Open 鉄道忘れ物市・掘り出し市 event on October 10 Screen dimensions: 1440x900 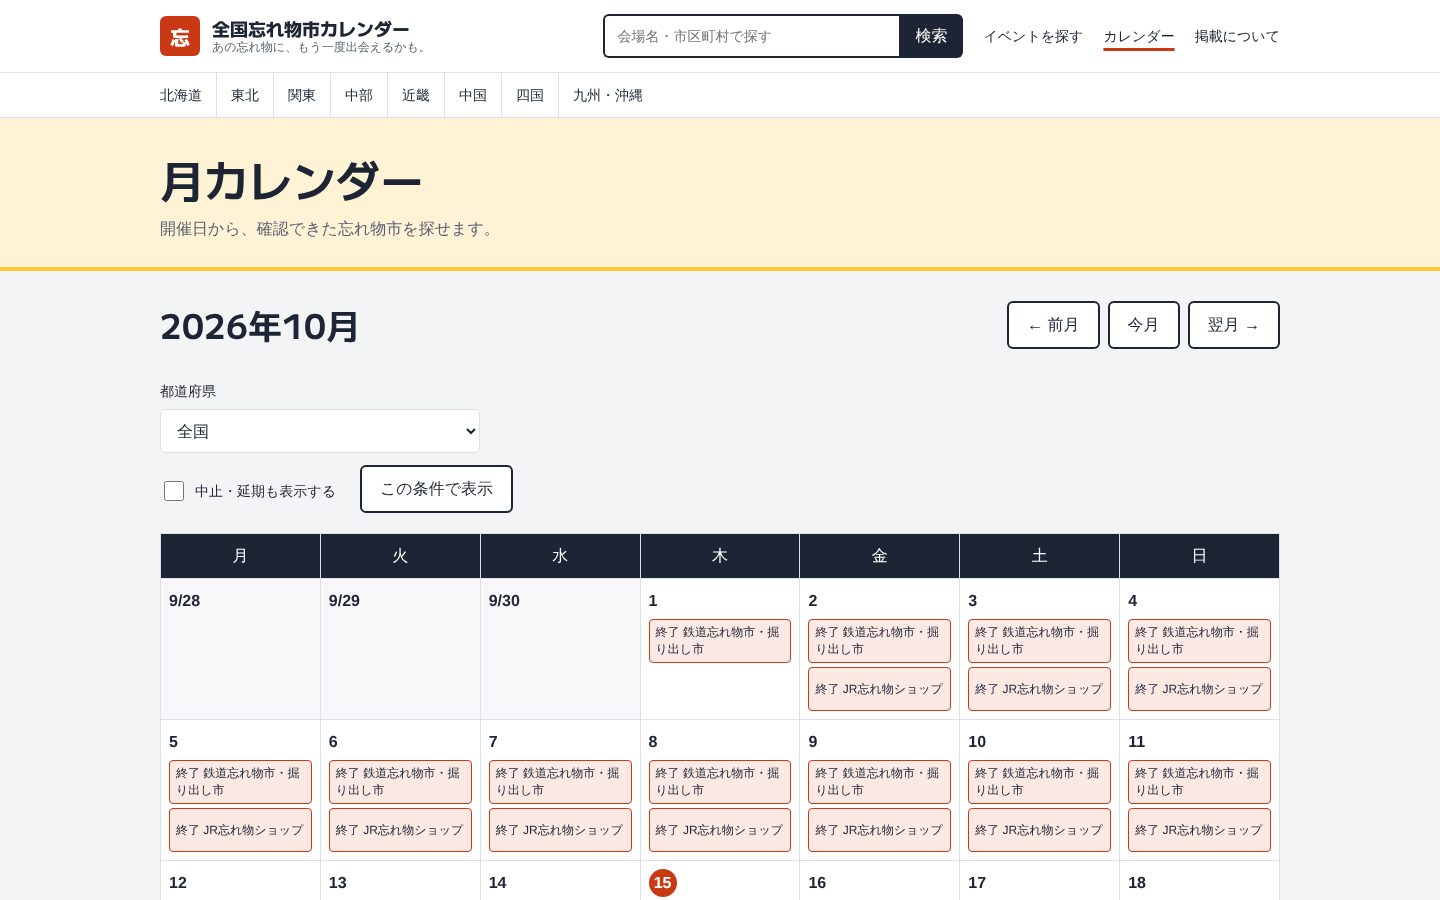tap(1039, 782)
